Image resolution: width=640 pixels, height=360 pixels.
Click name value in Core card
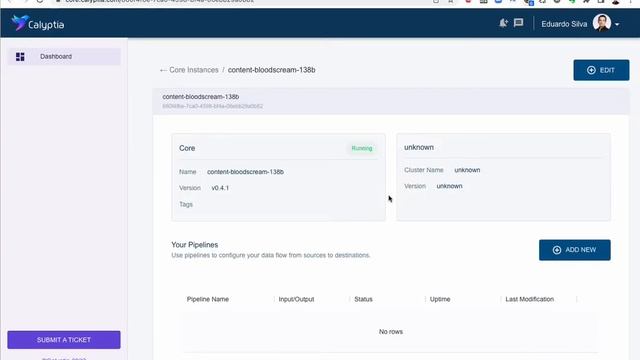pyautogui.click(x=245, y=172)
